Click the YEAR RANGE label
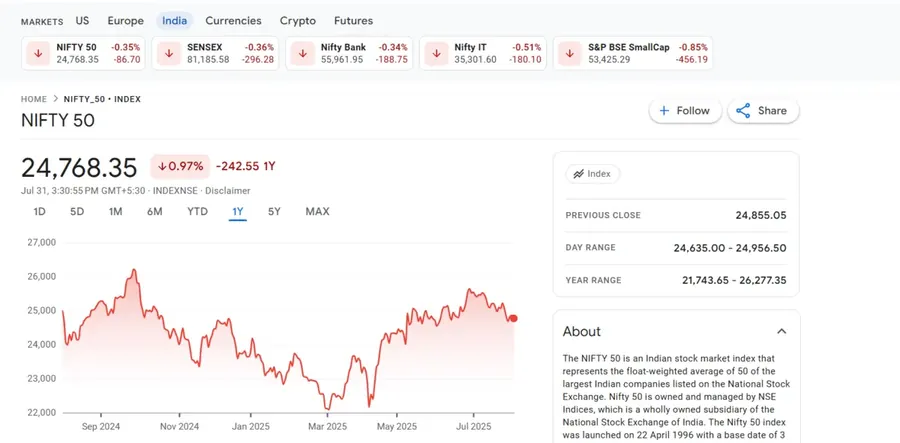The height and width of the screenshot is (443, 900). coord(593,281)
